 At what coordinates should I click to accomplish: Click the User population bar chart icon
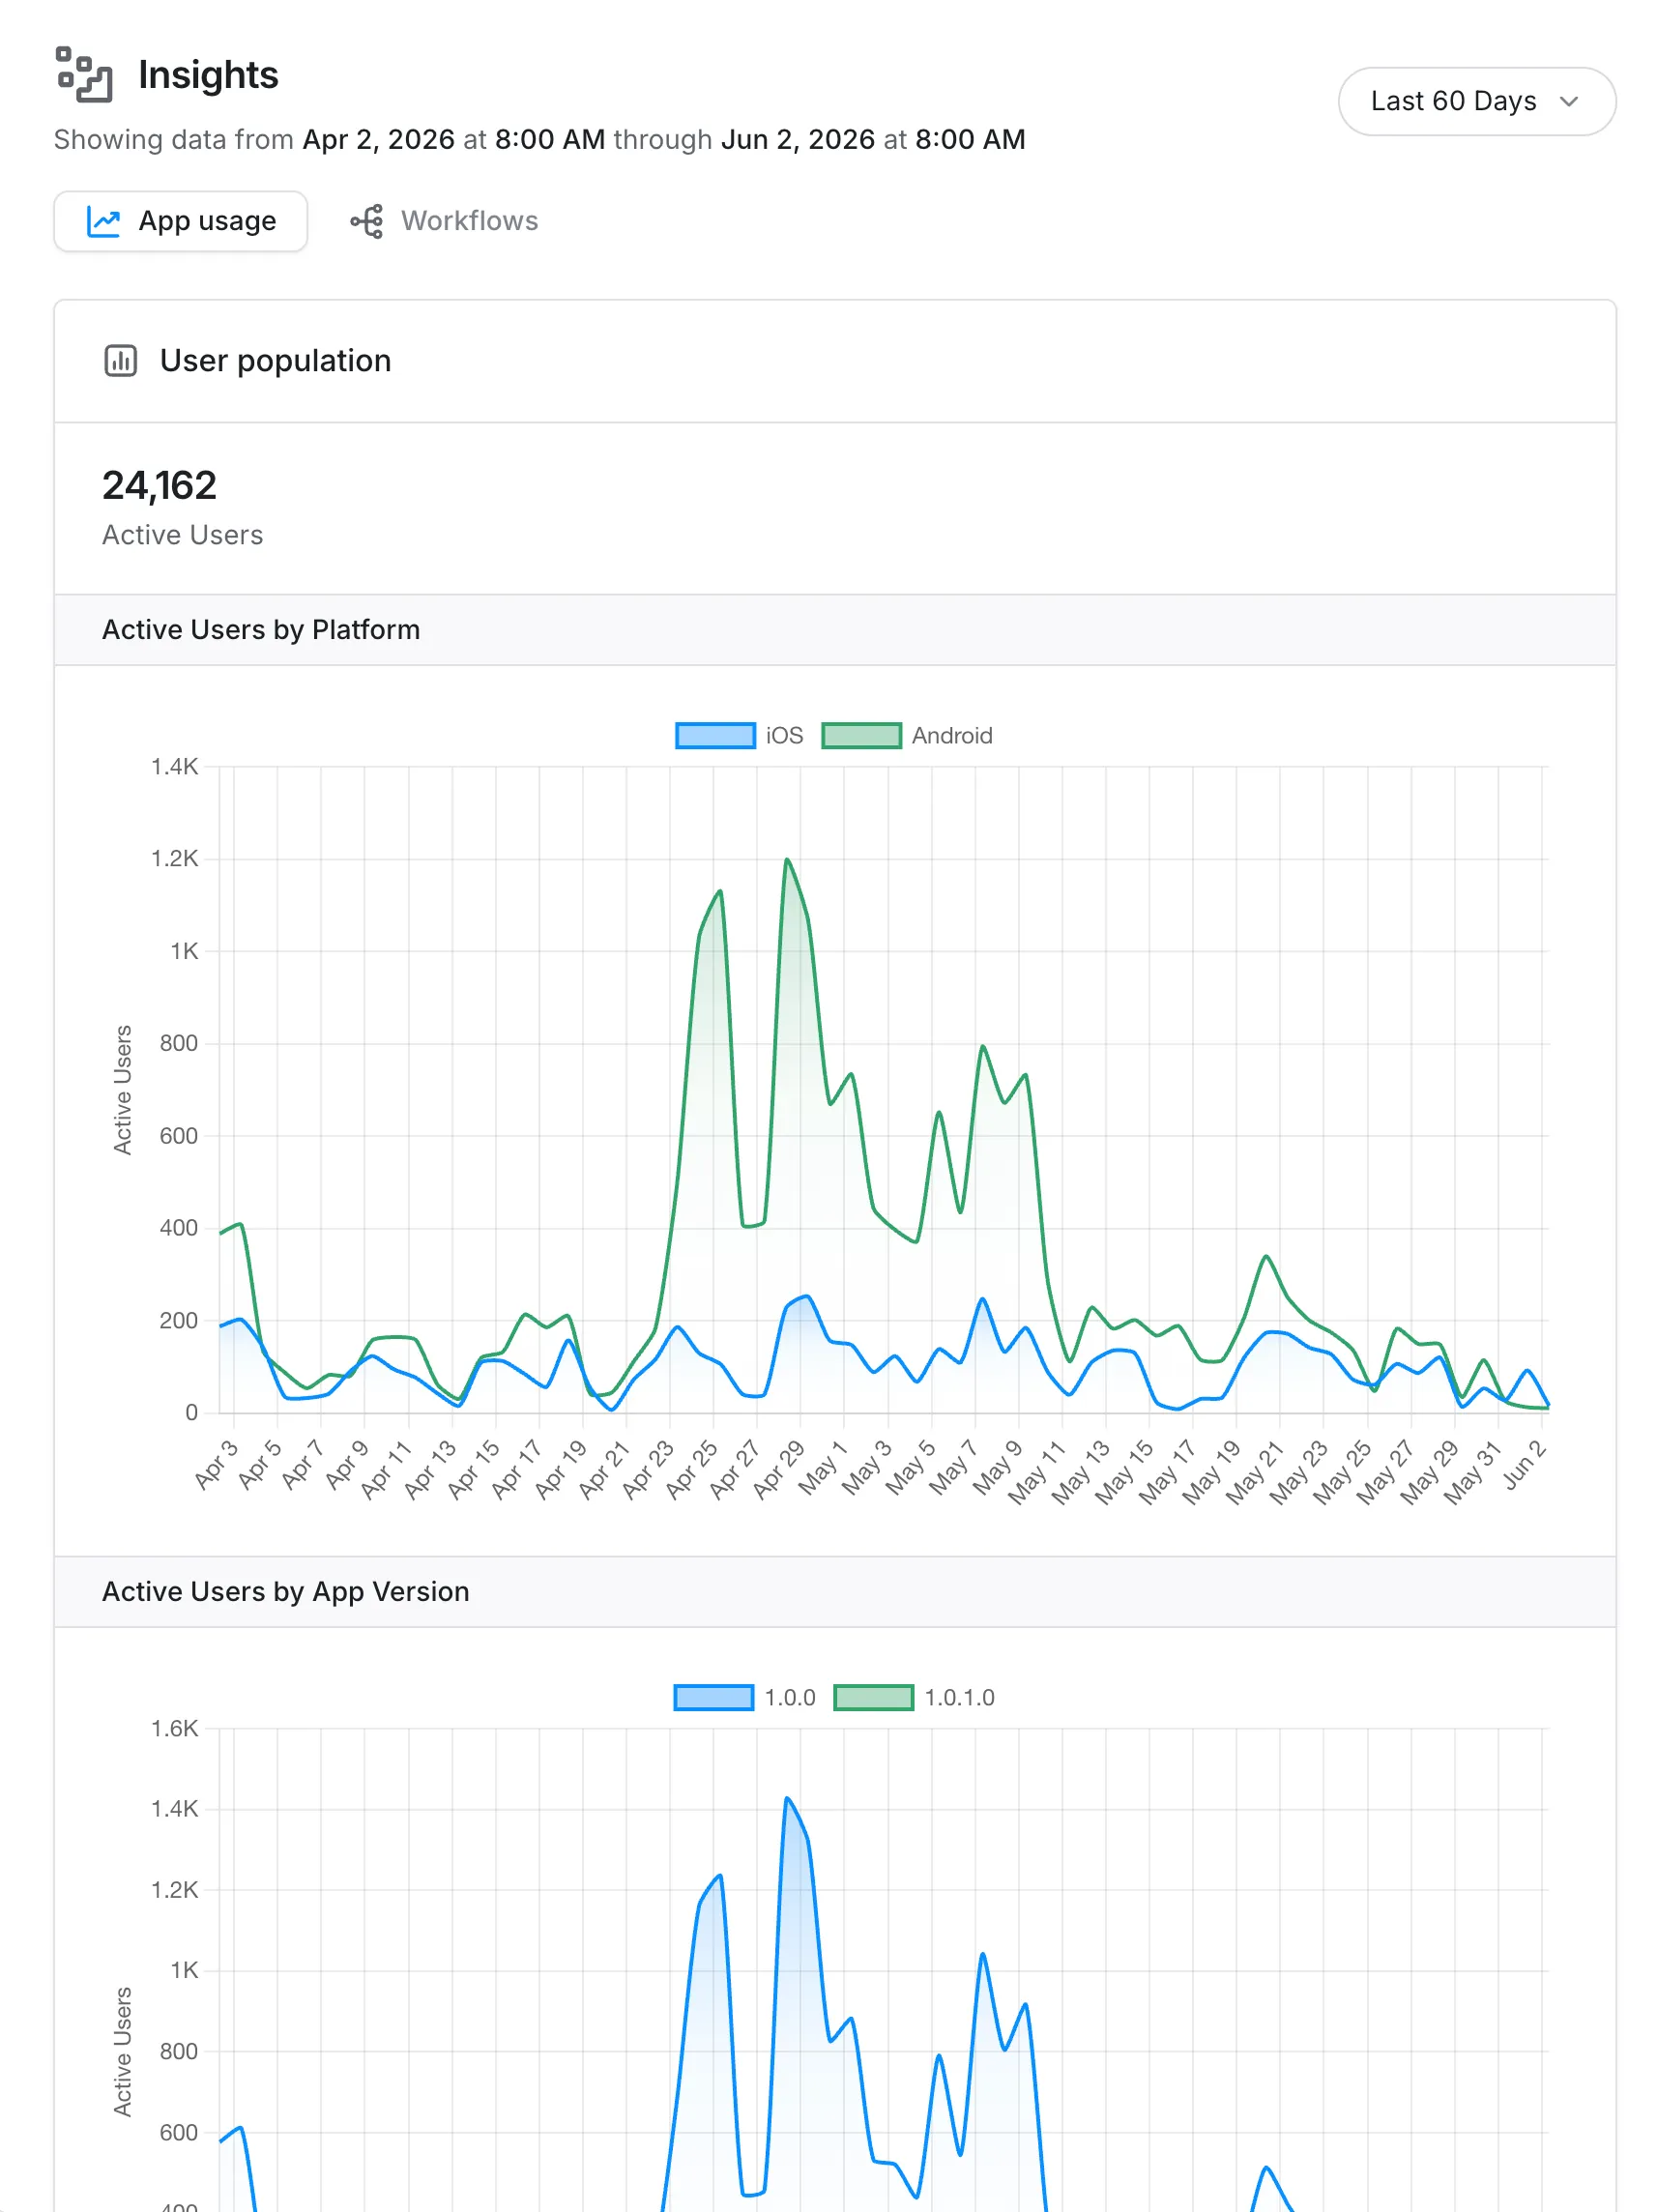point(120,360)
